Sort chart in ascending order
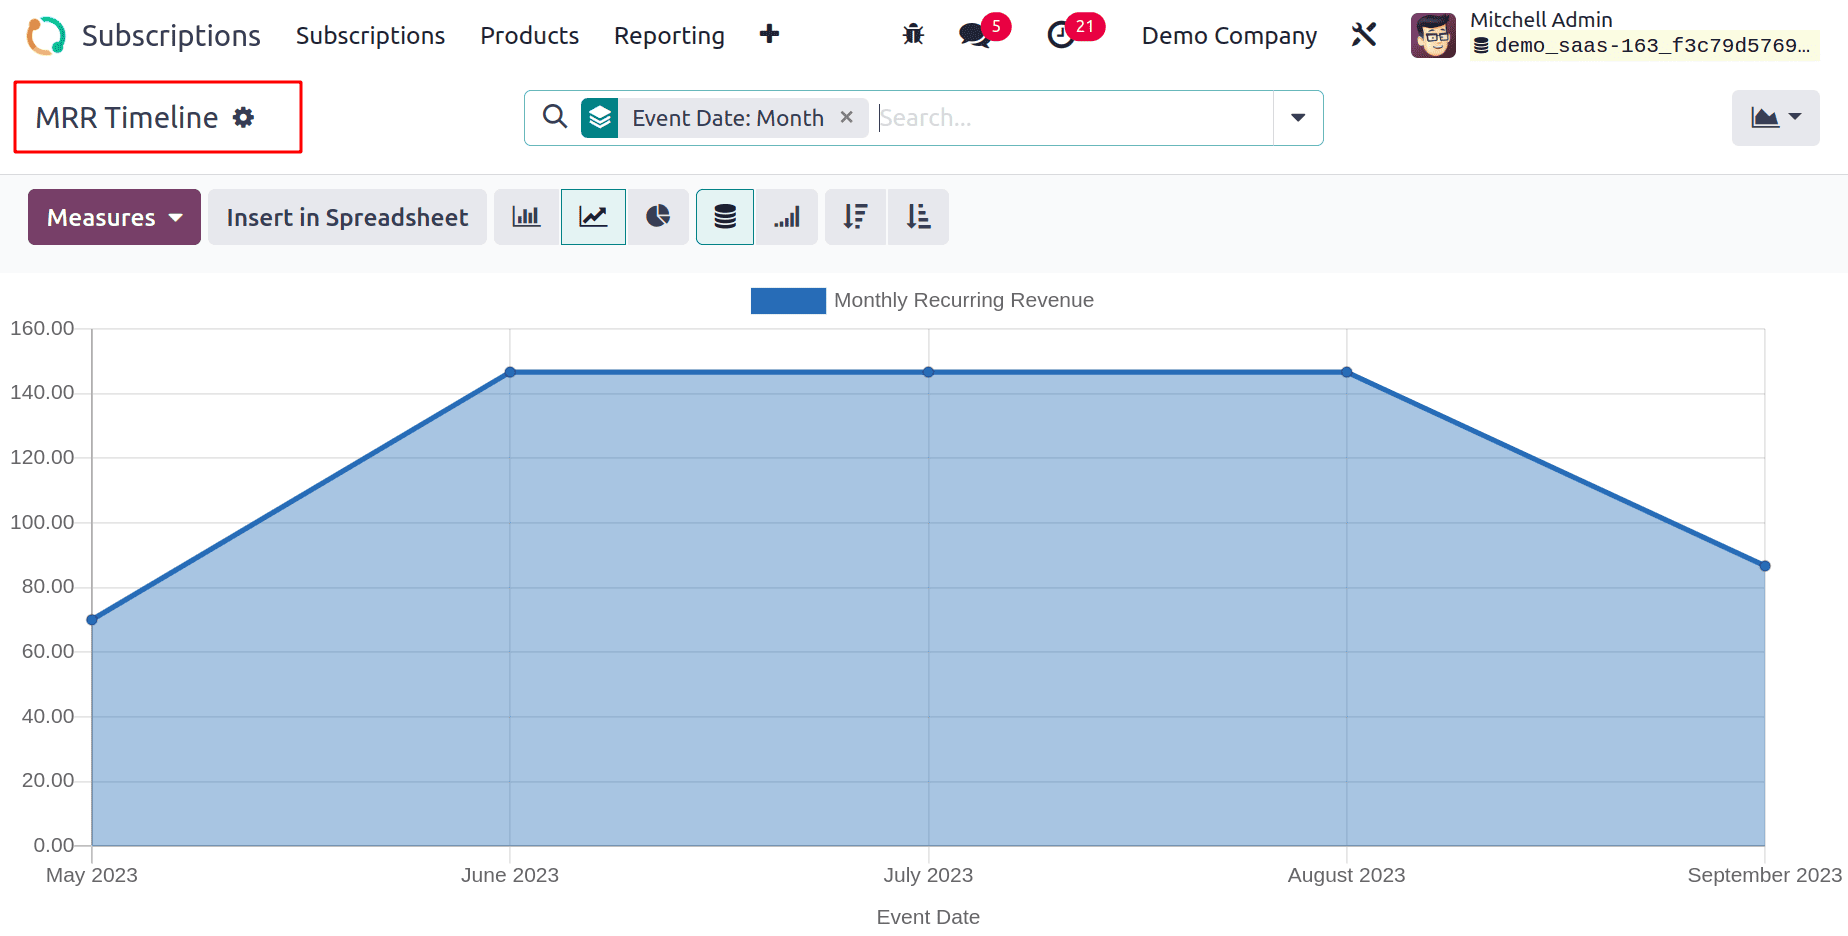This screenshot has height=936, width=1848. (918, 217)
